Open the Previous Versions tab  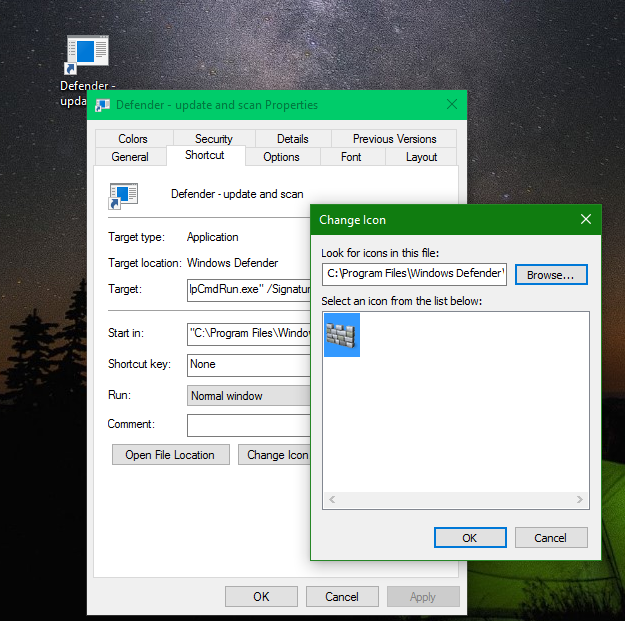coord(394,139)
